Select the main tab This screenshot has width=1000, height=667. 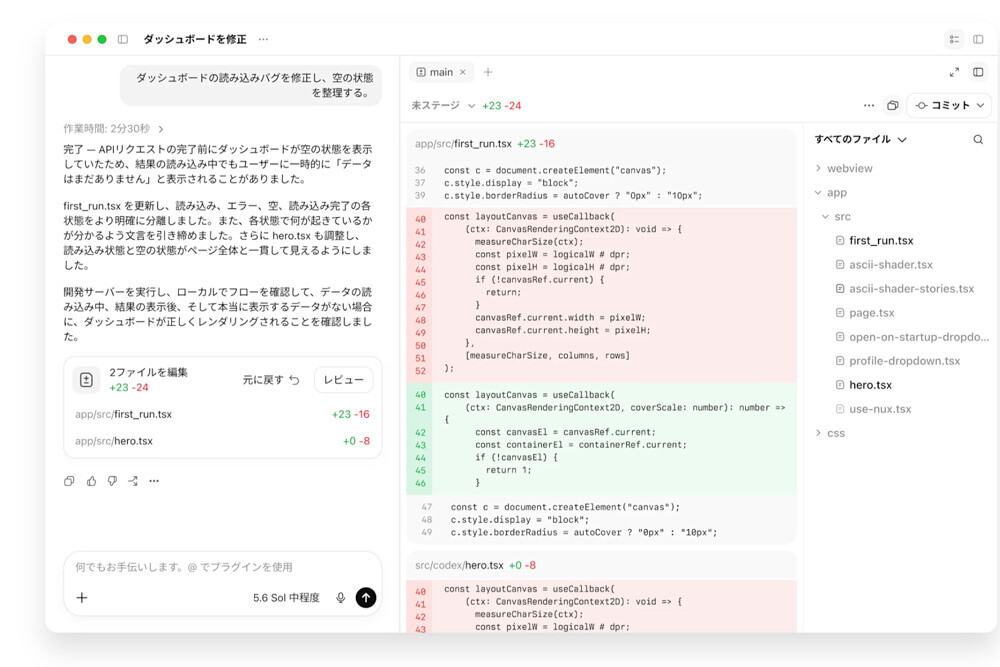click(x=441, y=73)
